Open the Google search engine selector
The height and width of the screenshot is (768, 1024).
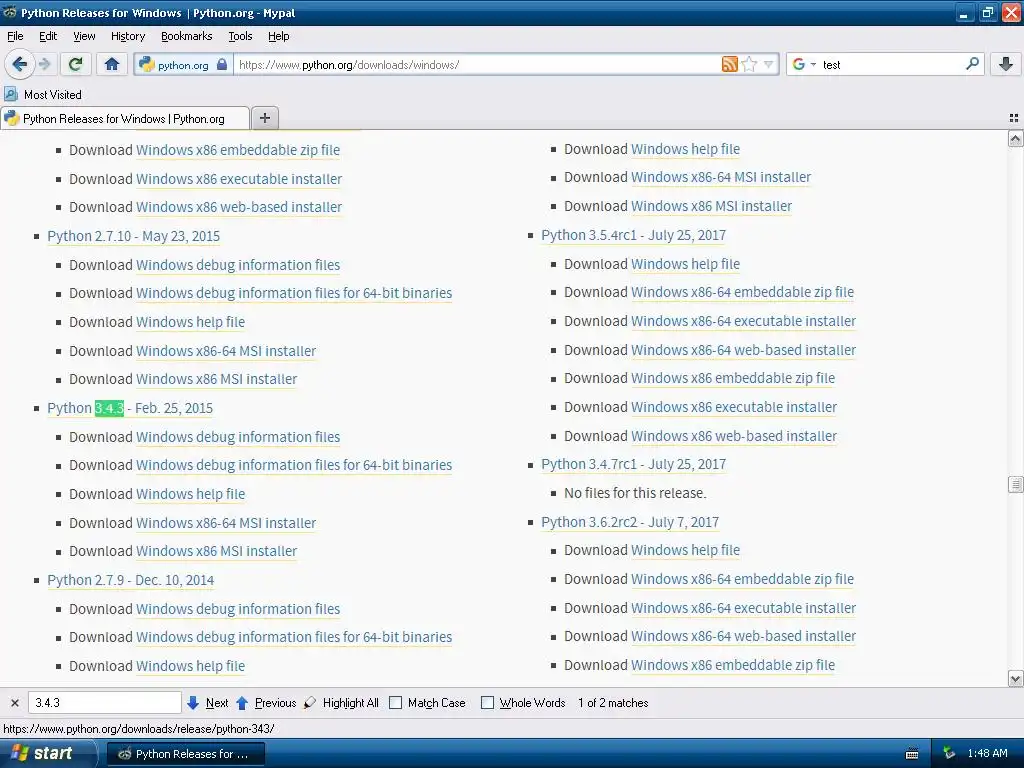(804, 64)
